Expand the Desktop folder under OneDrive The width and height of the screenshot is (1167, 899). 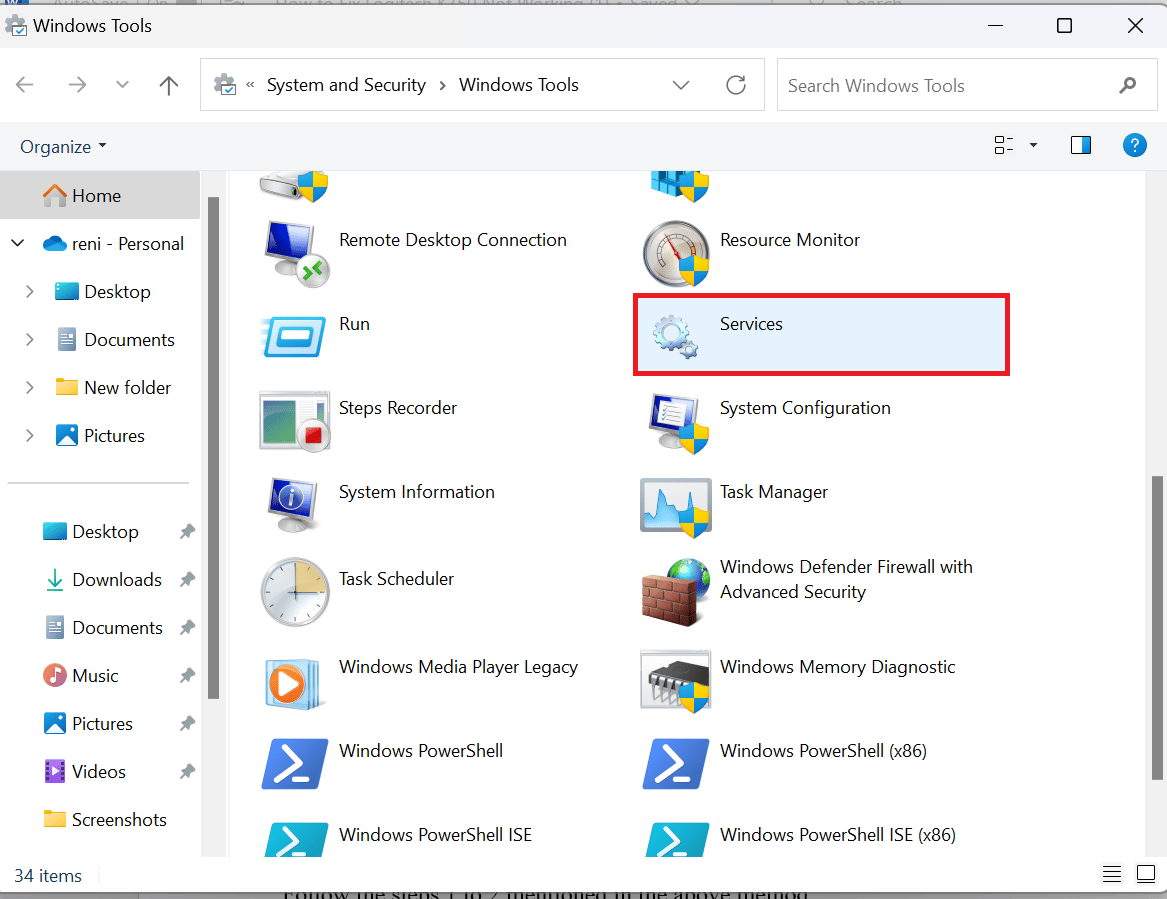pos(30,292)
